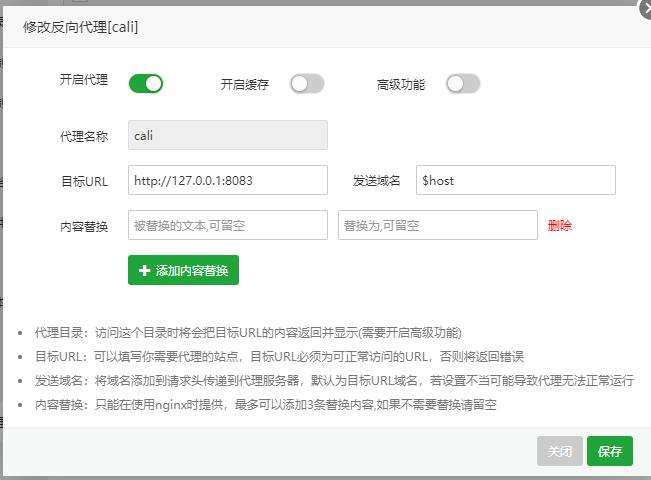Click the 替换为 replacement text field
This screenshot has height=480, width=651.
(438, 225)
